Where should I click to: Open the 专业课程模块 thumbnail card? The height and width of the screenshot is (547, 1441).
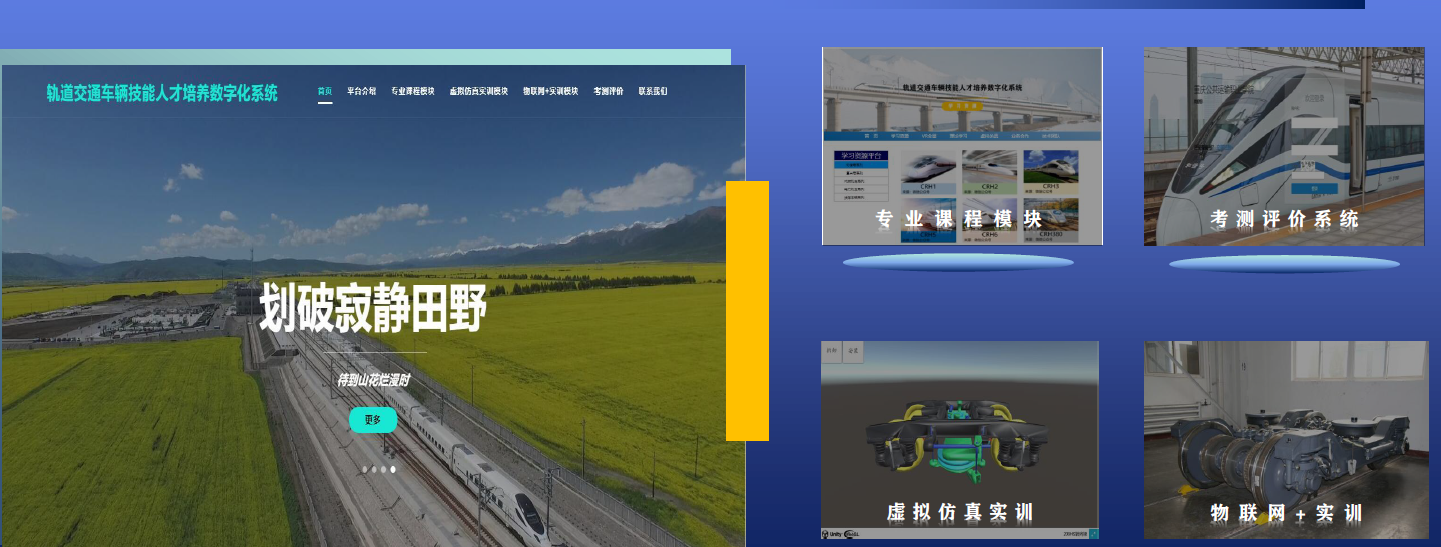coord(961,146)
